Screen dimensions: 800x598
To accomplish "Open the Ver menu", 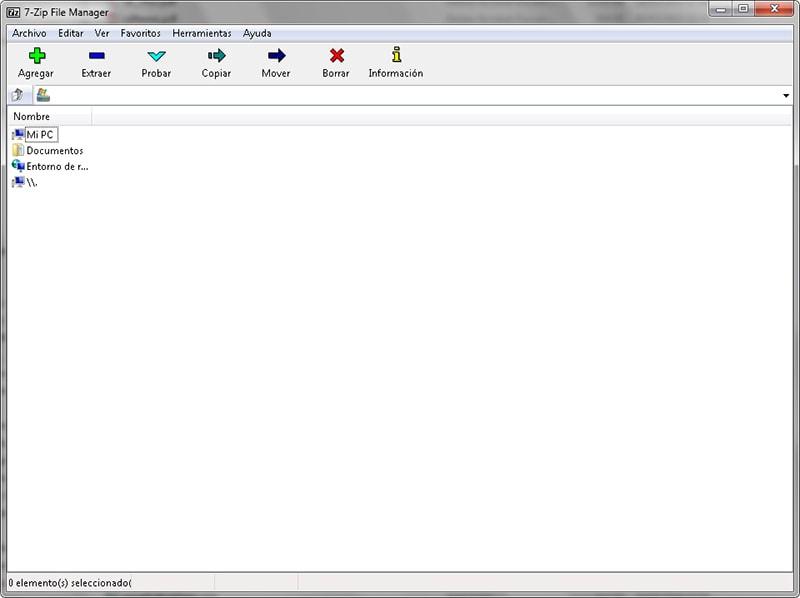I will pos(102,33).
